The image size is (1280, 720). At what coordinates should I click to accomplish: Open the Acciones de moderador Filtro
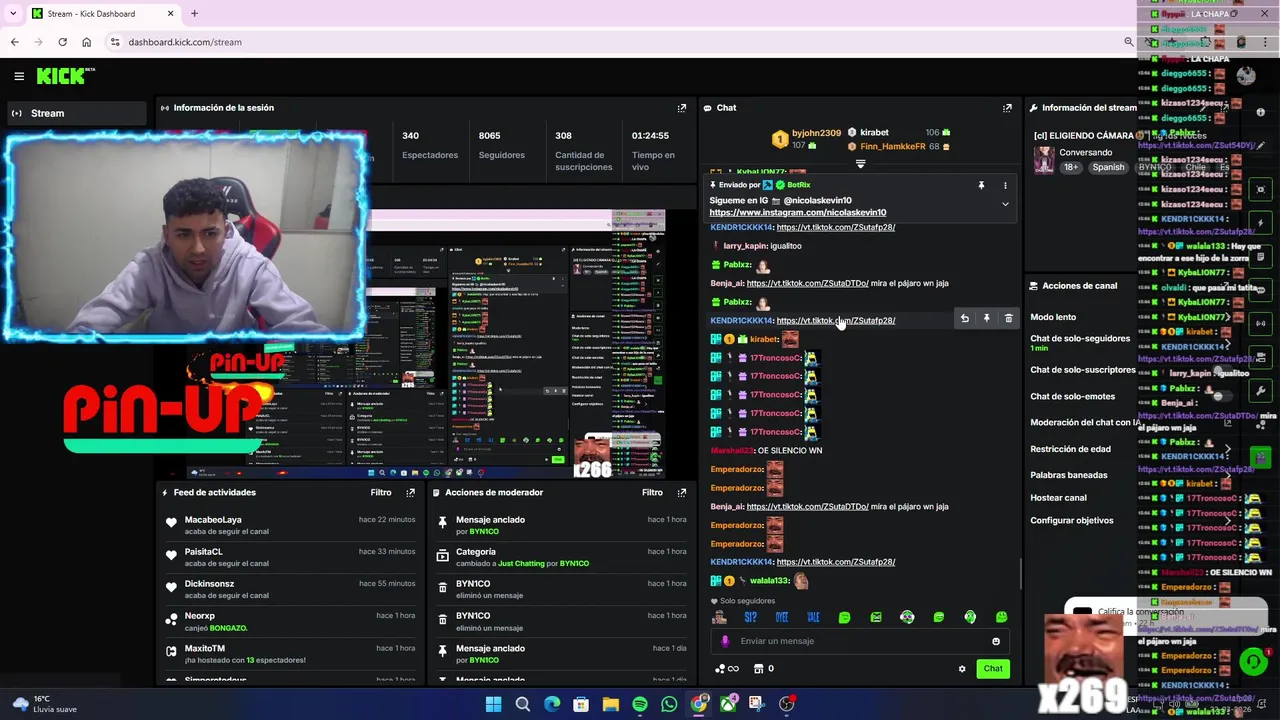coord(652,492)
